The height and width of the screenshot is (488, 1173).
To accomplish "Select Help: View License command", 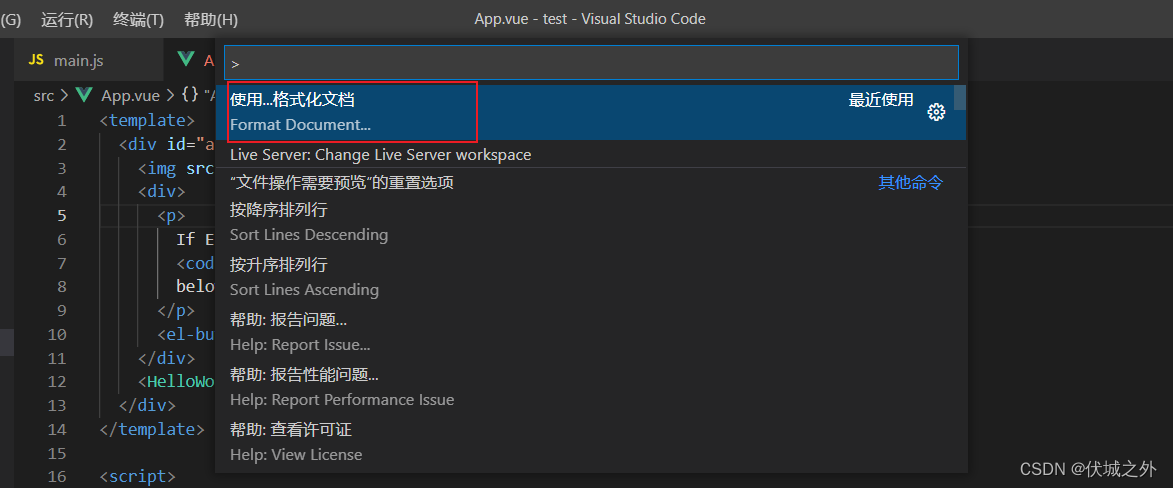I will click(x=296, y=442).
